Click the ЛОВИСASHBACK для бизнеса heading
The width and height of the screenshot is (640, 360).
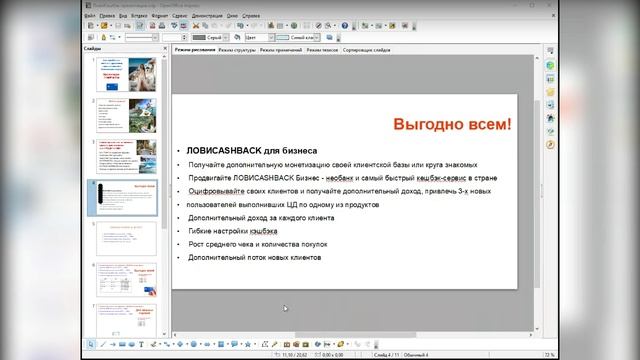click(x=252, y=151)
